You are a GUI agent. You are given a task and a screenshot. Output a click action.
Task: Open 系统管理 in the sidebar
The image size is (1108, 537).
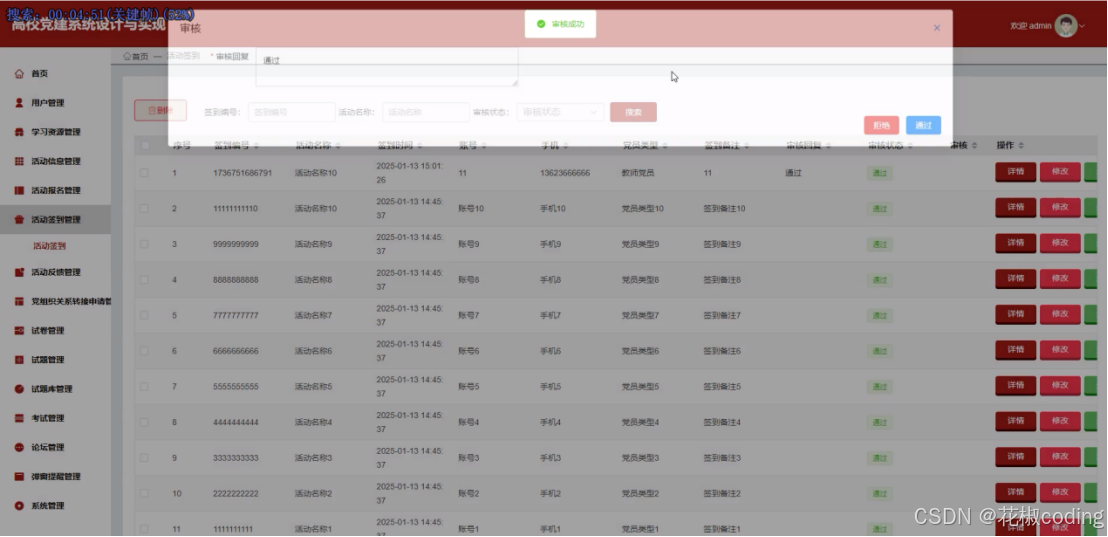point(47,506)
